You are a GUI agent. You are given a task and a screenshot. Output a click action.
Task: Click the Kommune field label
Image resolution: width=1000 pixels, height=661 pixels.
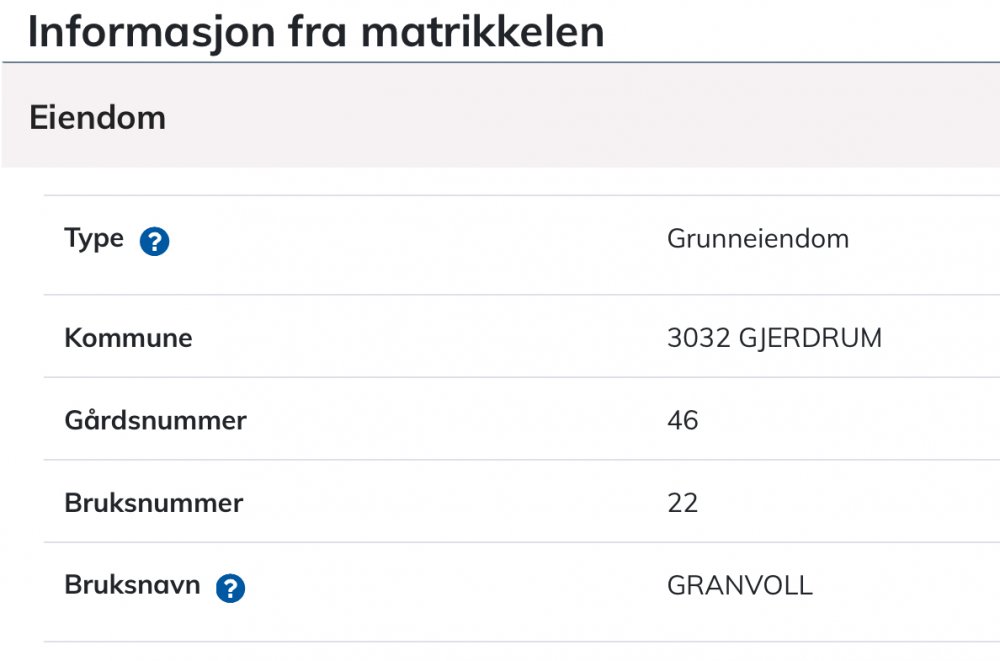tap(128, 338)
